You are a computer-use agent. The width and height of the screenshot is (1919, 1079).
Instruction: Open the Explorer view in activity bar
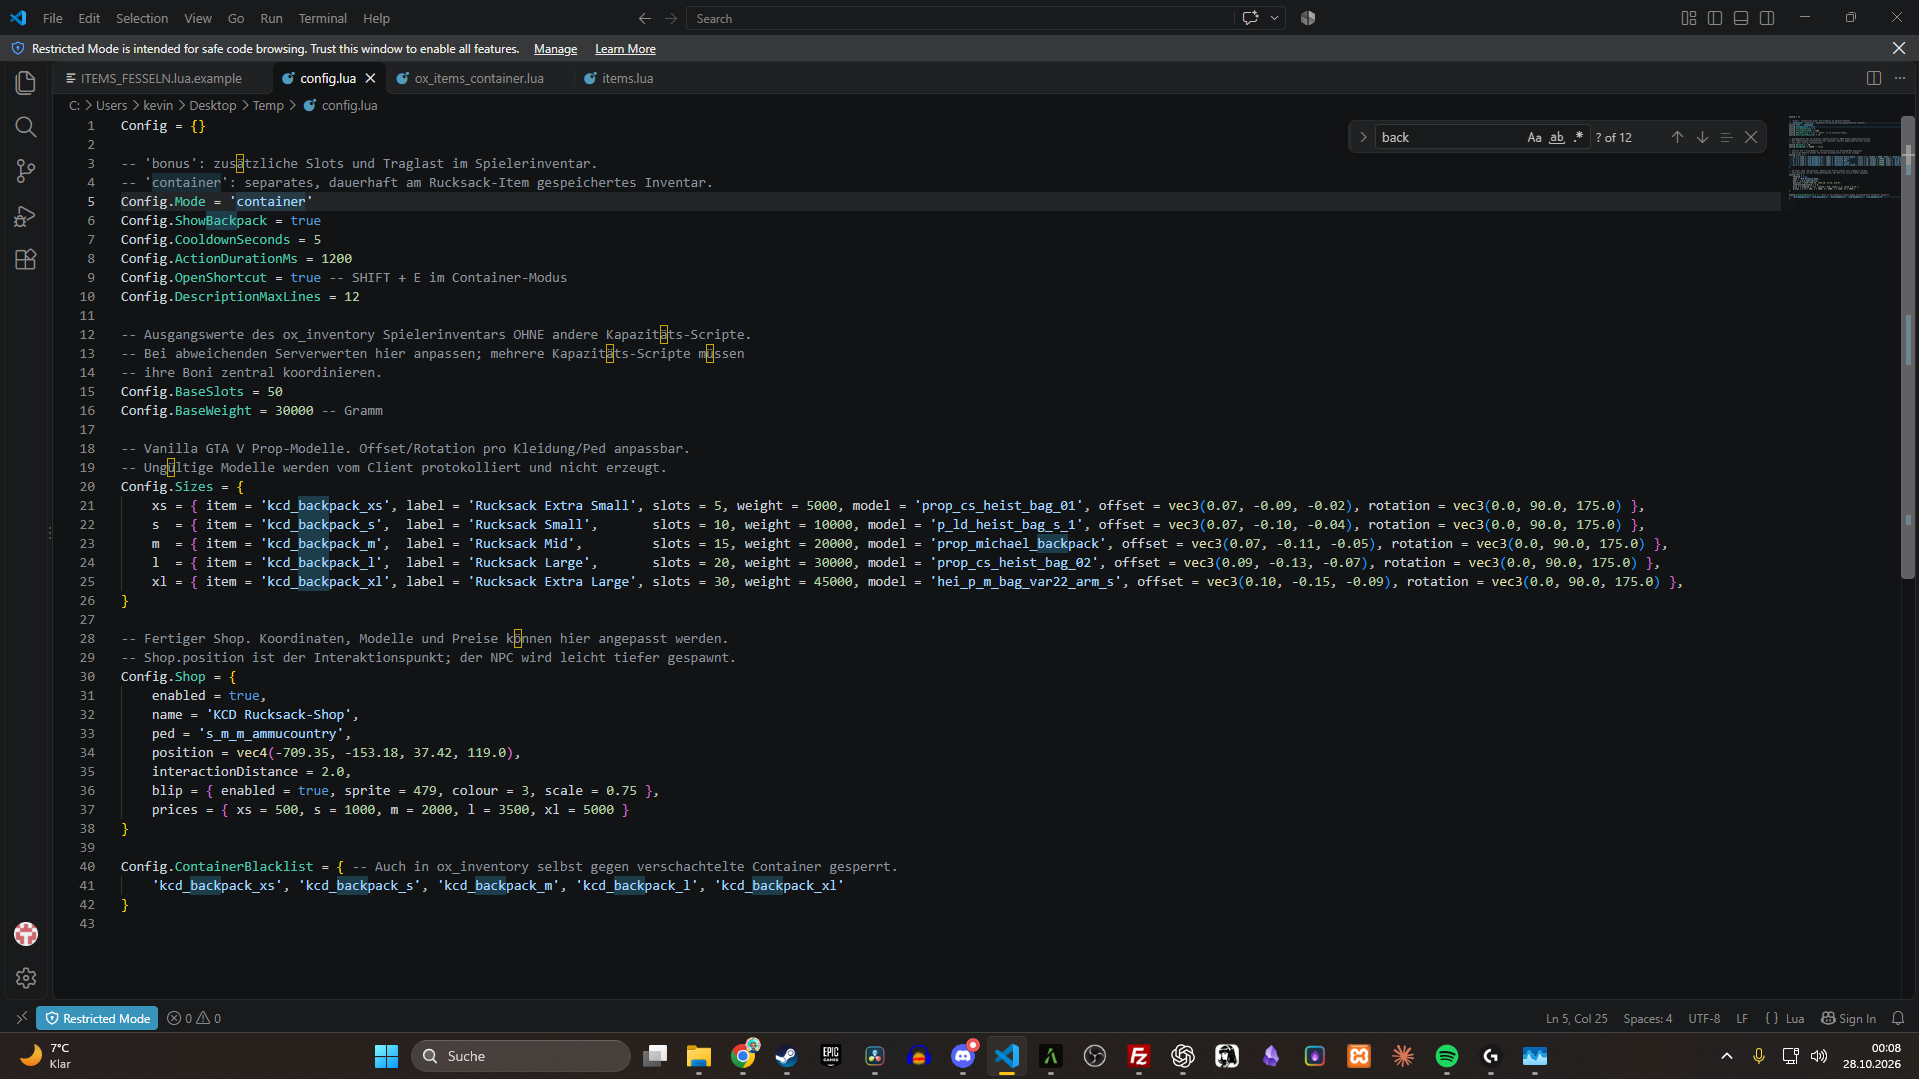coord(26,83)
